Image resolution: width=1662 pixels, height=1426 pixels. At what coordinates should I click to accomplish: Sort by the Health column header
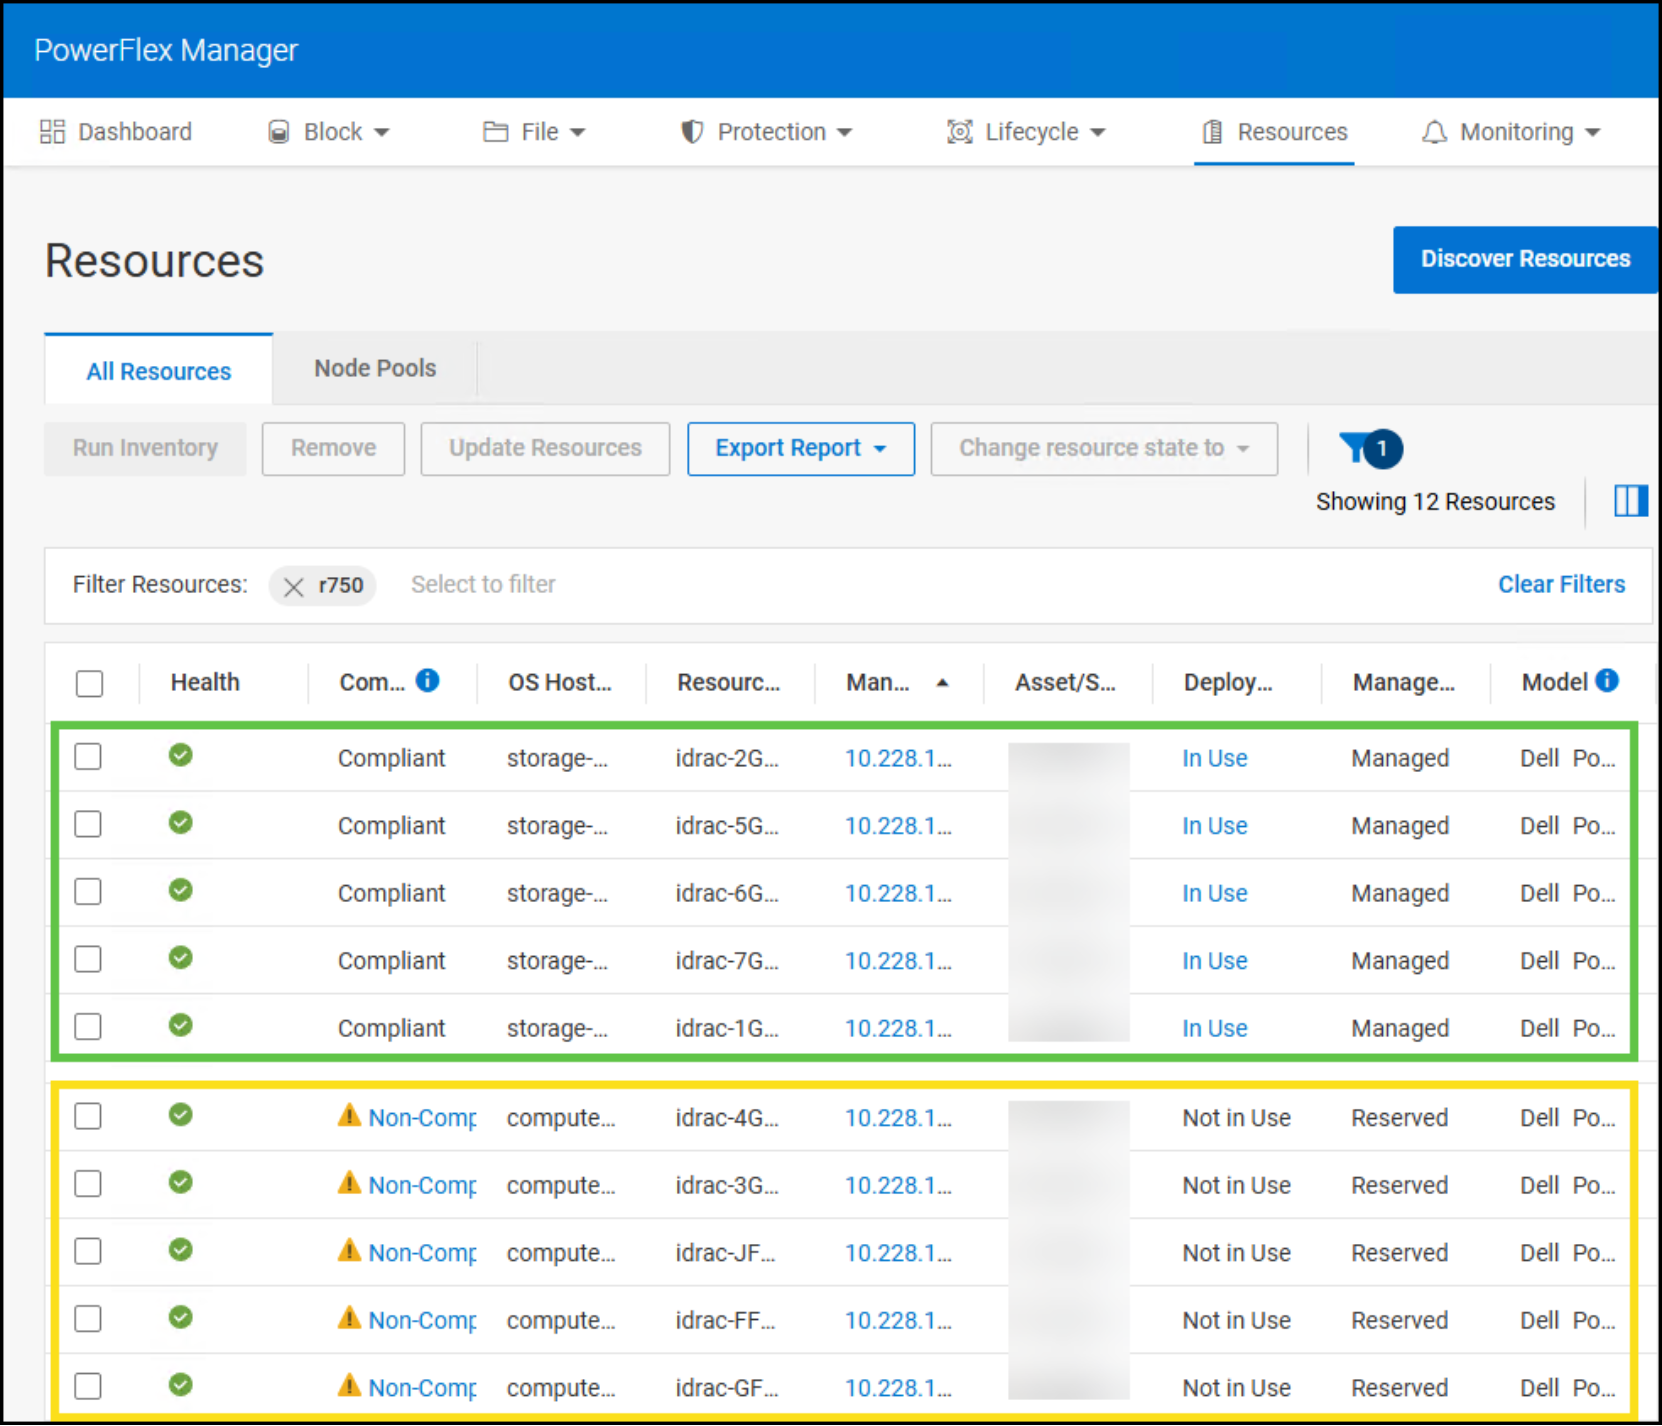pos(205,682)
